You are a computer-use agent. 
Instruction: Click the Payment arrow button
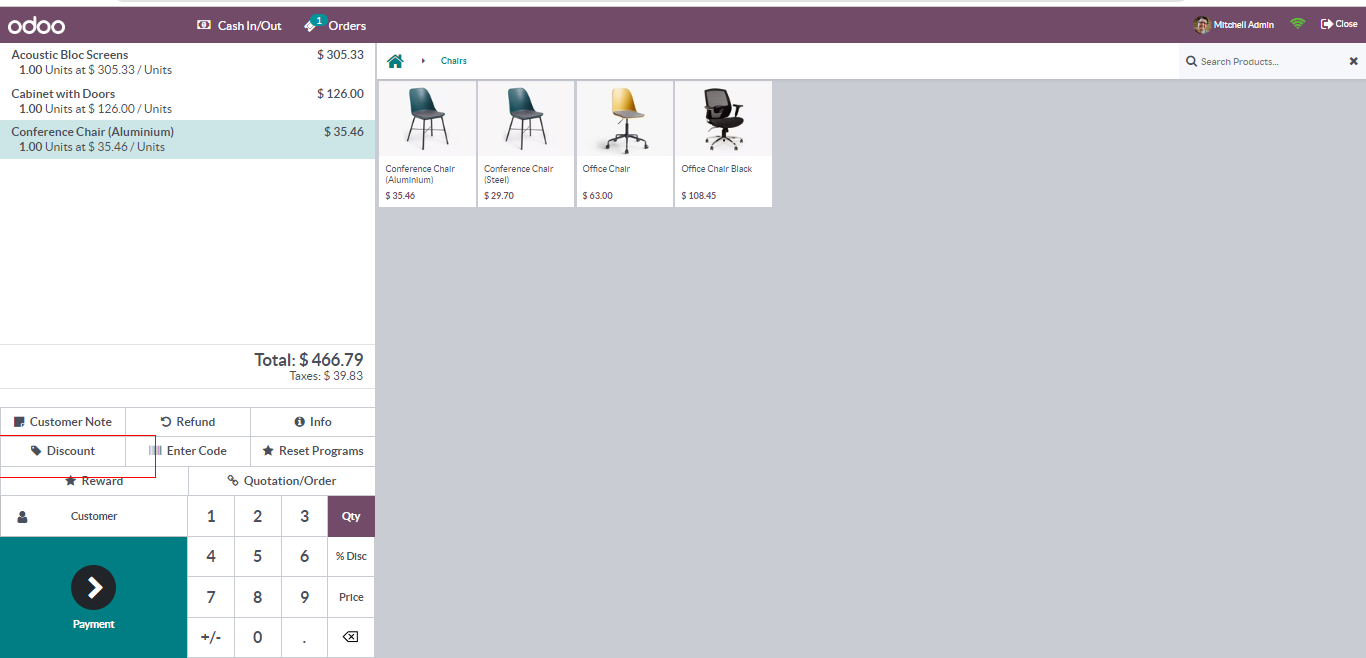[x=93, y=588]
